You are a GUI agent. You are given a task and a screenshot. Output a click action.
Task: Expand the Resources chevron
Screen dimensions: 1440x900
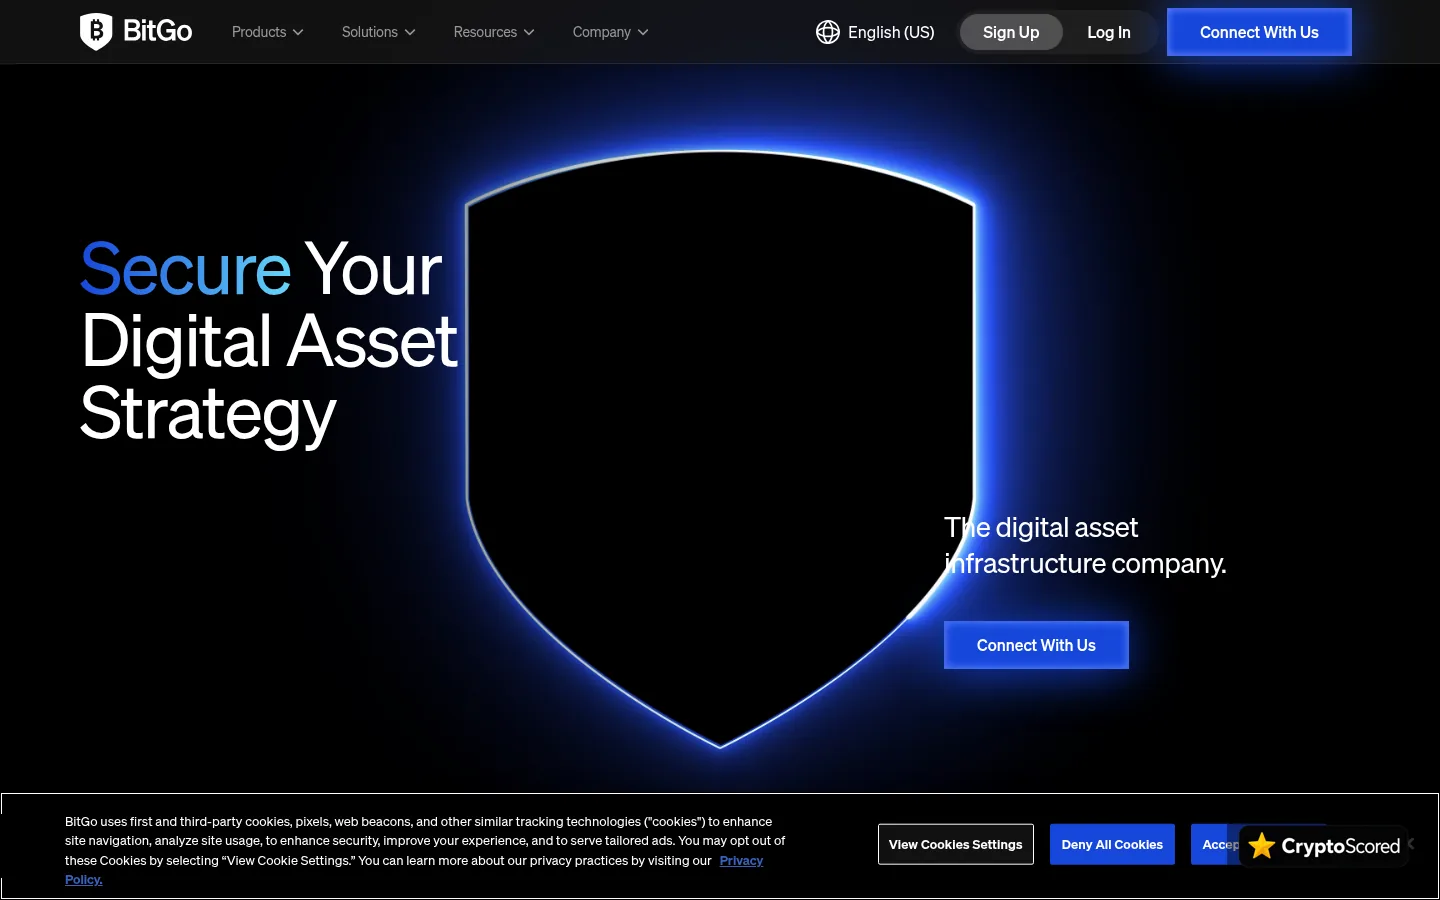click(529, 32)
